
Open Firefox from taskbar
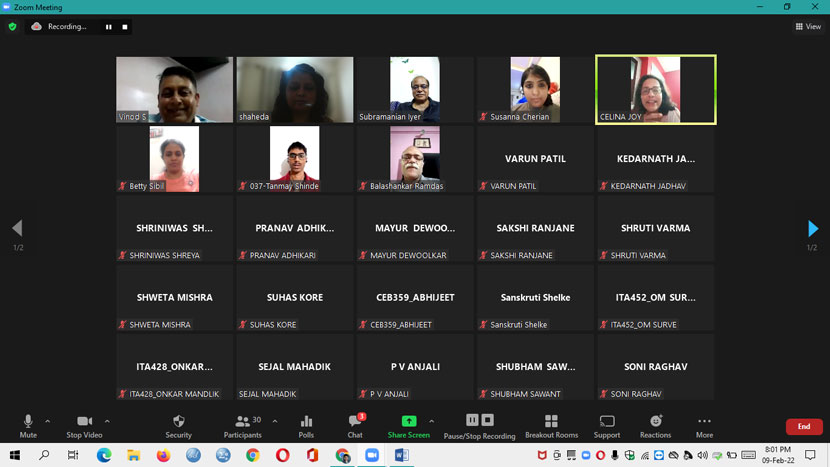pos(164,455)
